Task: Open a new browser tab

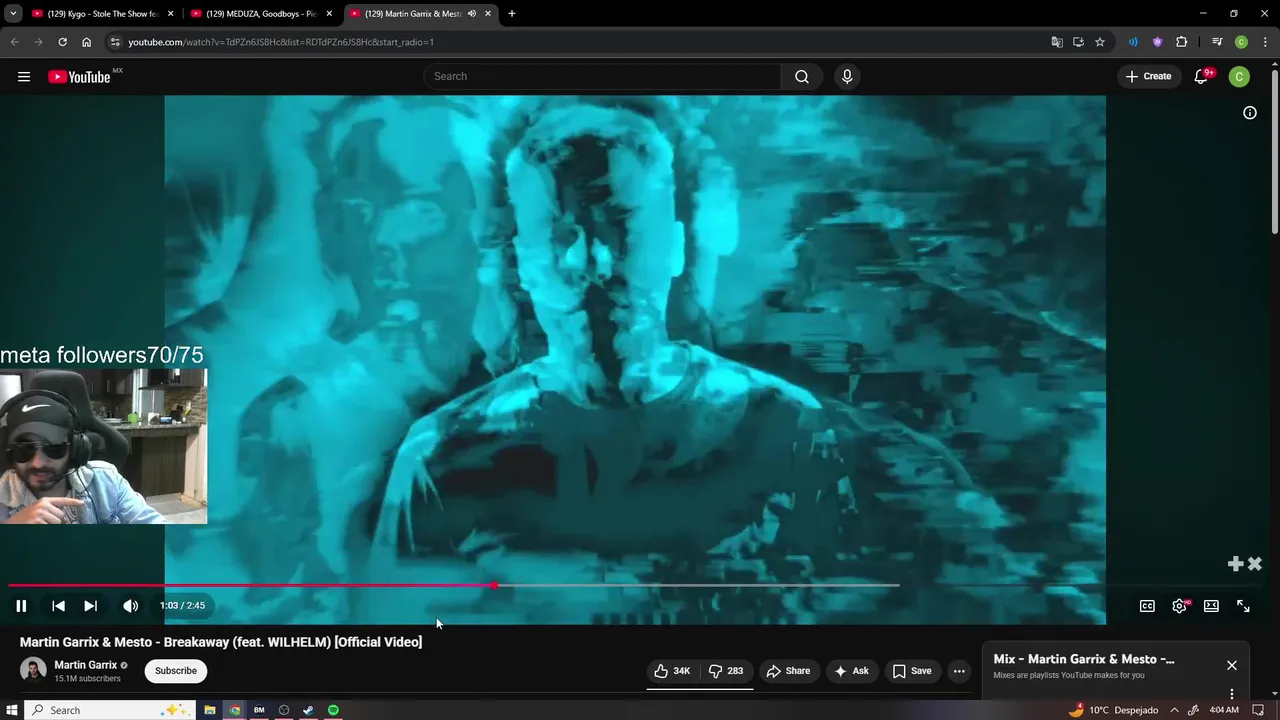Action: tap(511, 14)
